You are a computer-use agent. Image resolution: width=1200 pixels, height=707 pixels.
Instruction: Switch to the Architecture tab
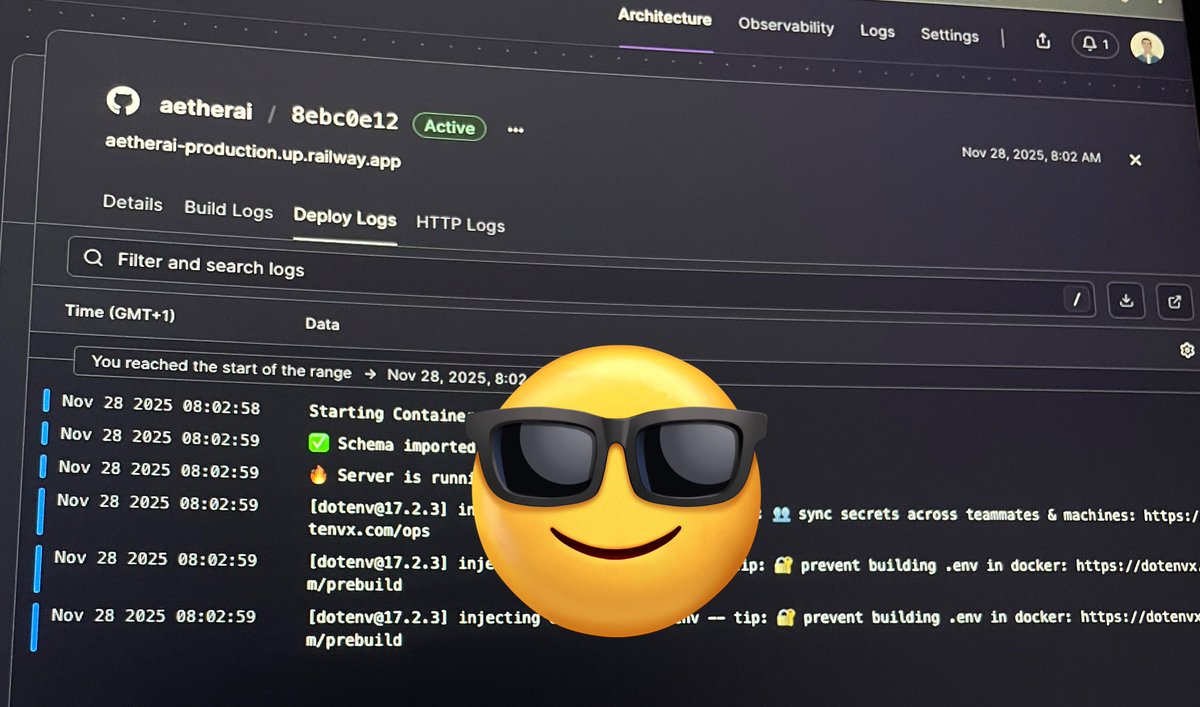click(x=665, y=17)
